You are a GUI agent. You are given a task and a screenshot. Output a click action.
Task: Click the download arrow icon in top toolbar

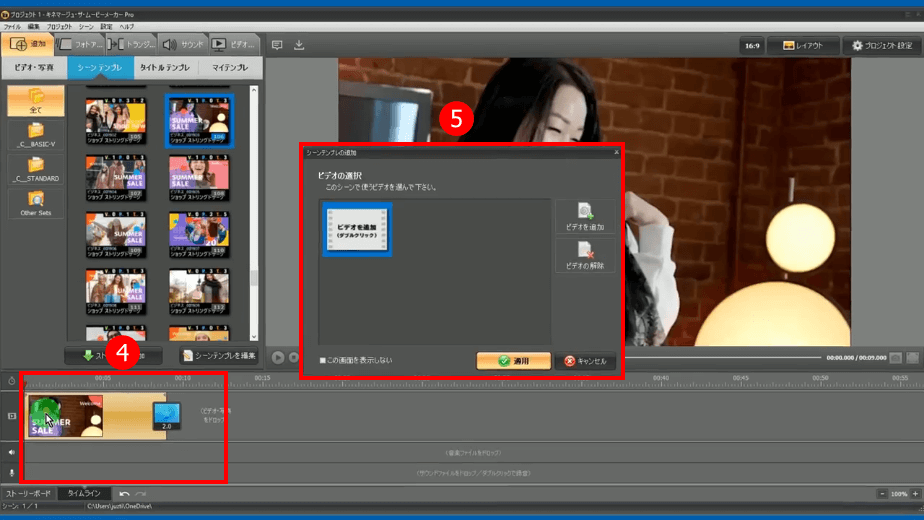299,45
